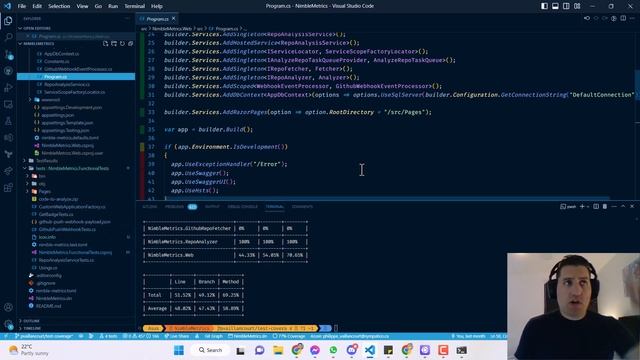Click the 77% Coverage status bar item
640x360 pixels.
pos(289,336)
